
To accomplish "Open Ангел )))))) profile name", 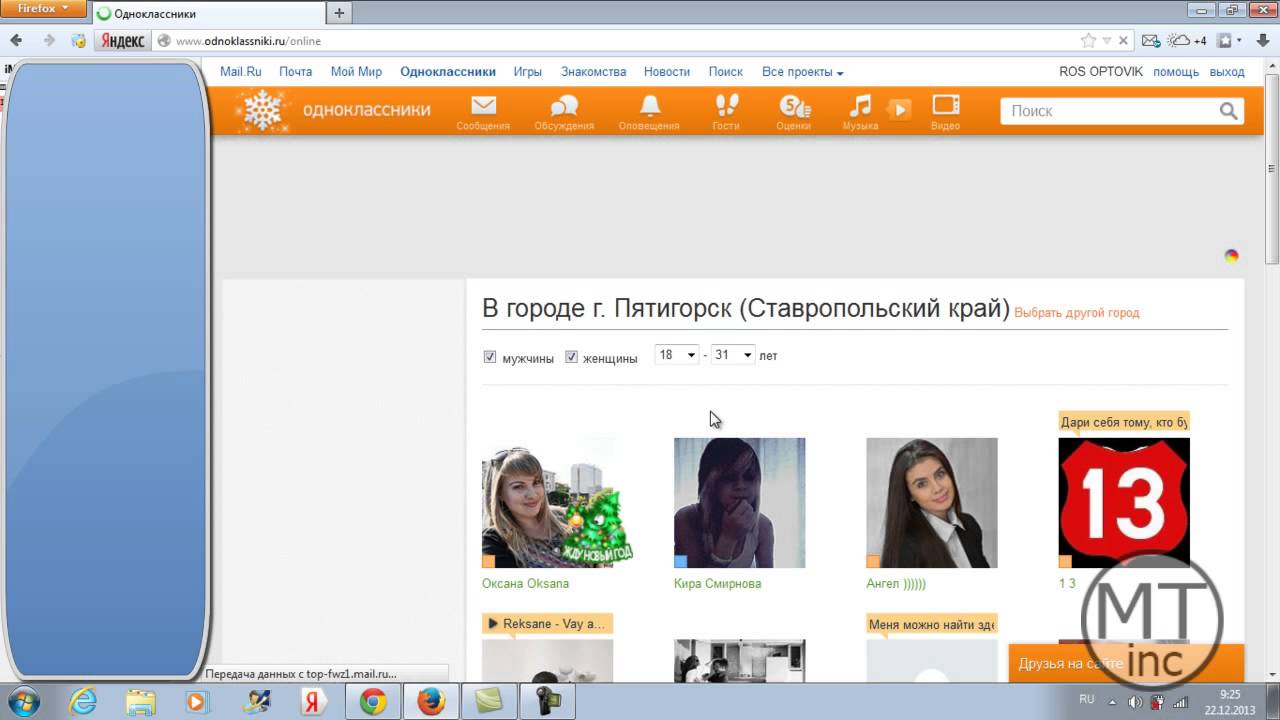I will (896, 584).
